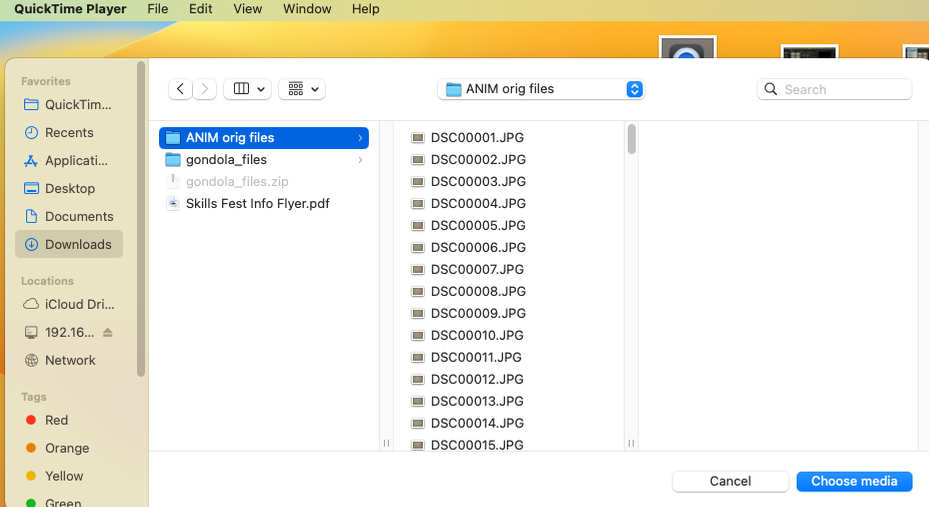Go back with the left chevron button
The image size is (929, 507).
pyautogui.click(x=180, y=89)
